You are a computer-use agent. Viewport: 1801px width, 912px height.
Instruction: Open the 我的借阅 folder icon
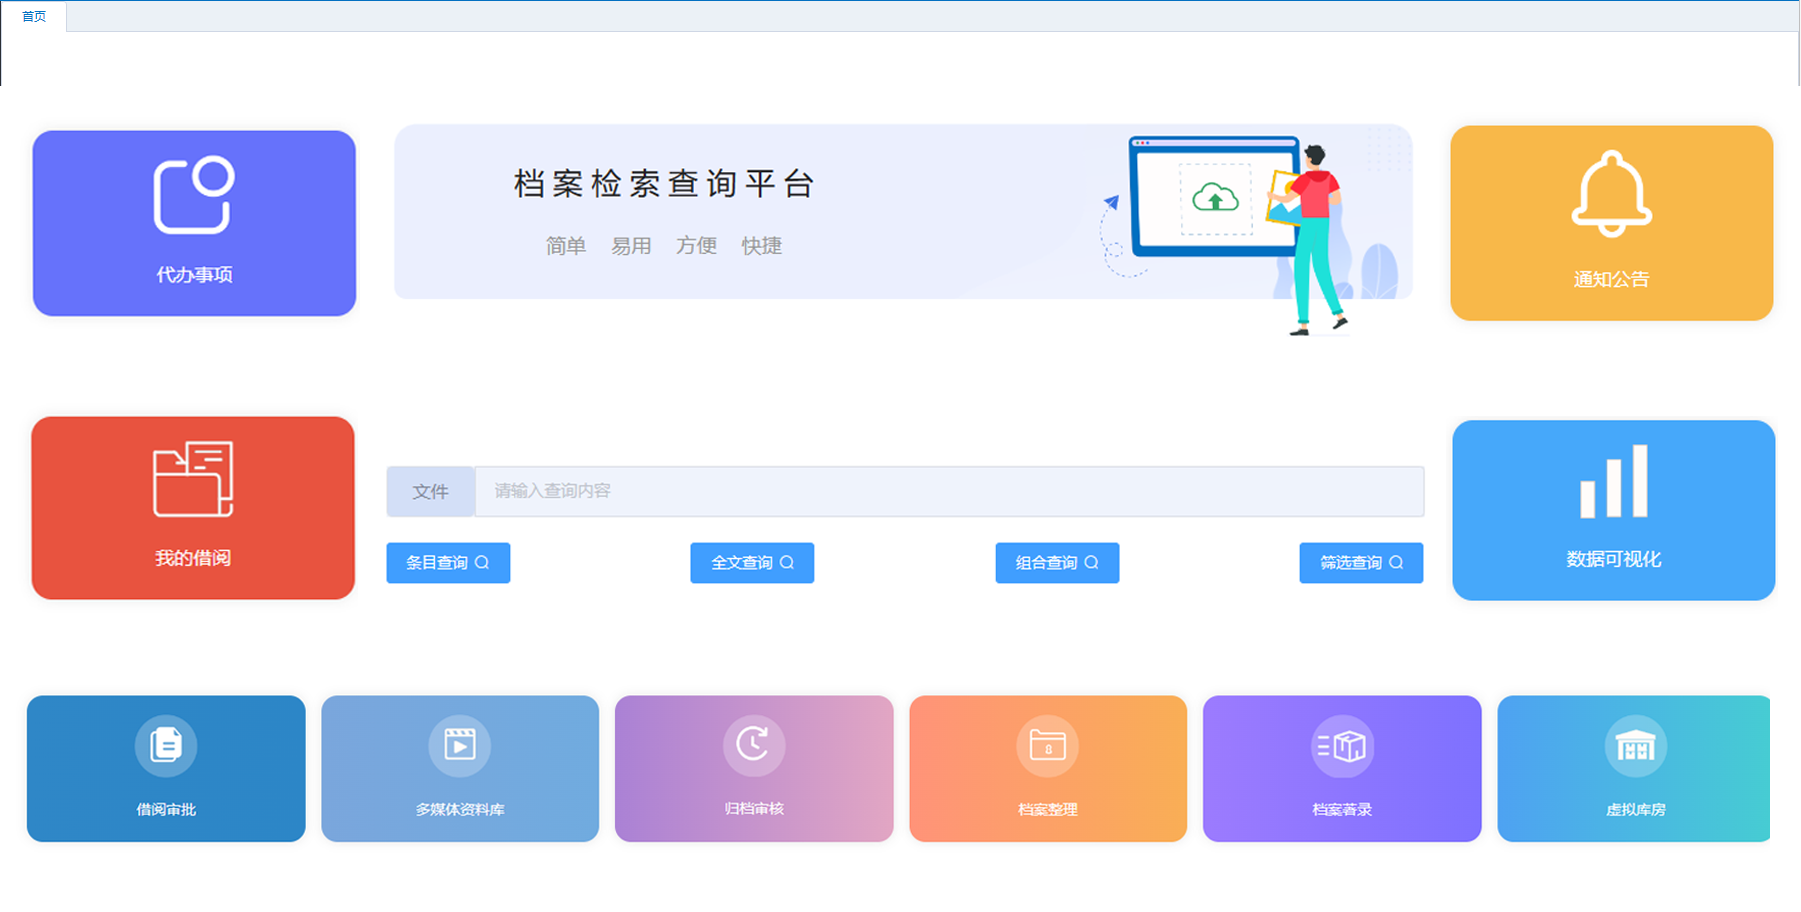[193, 479]
